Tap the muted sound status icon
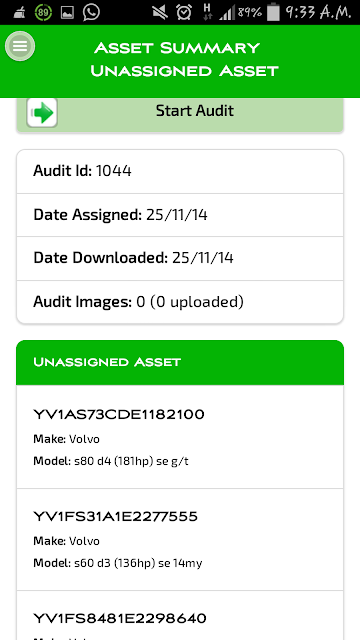This screenshot has width=360, height=640. 160,13
